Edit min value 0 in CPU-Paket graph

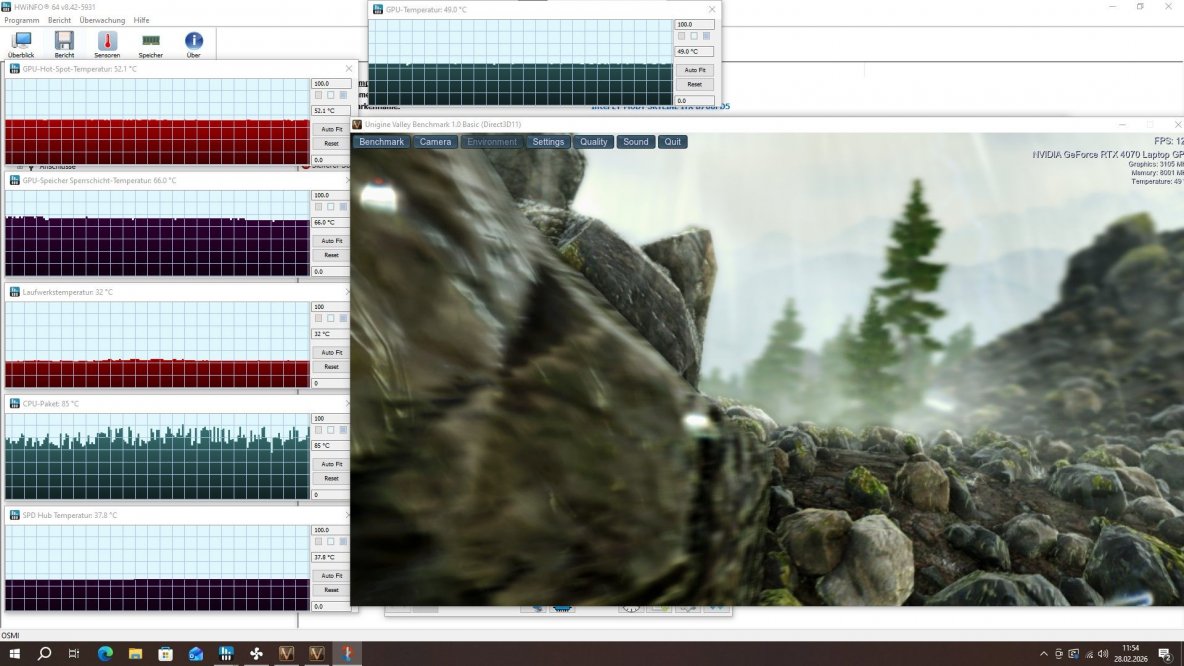[331, 495]
